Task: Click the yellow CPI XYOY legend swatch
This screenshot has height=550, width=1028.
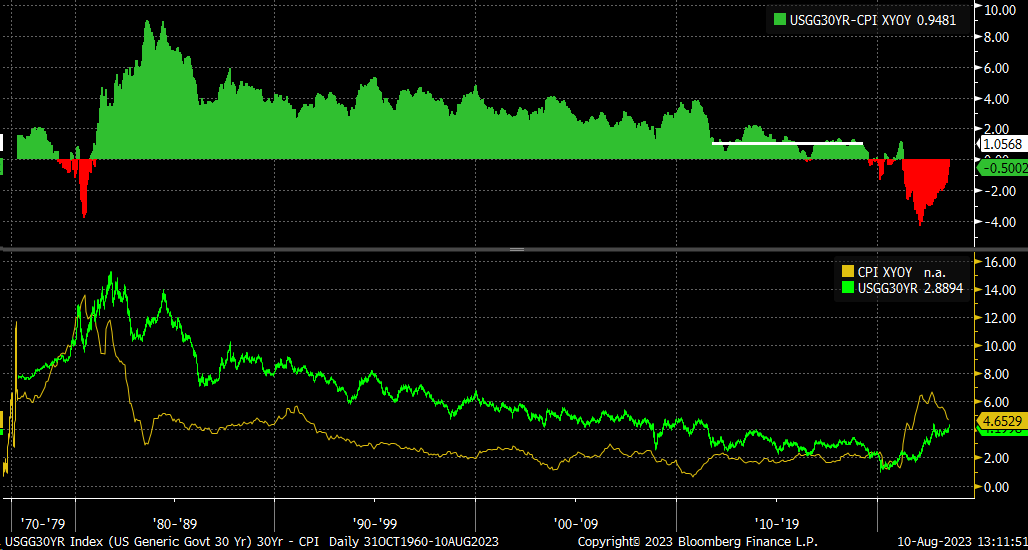Action: (x=847, y=271)
